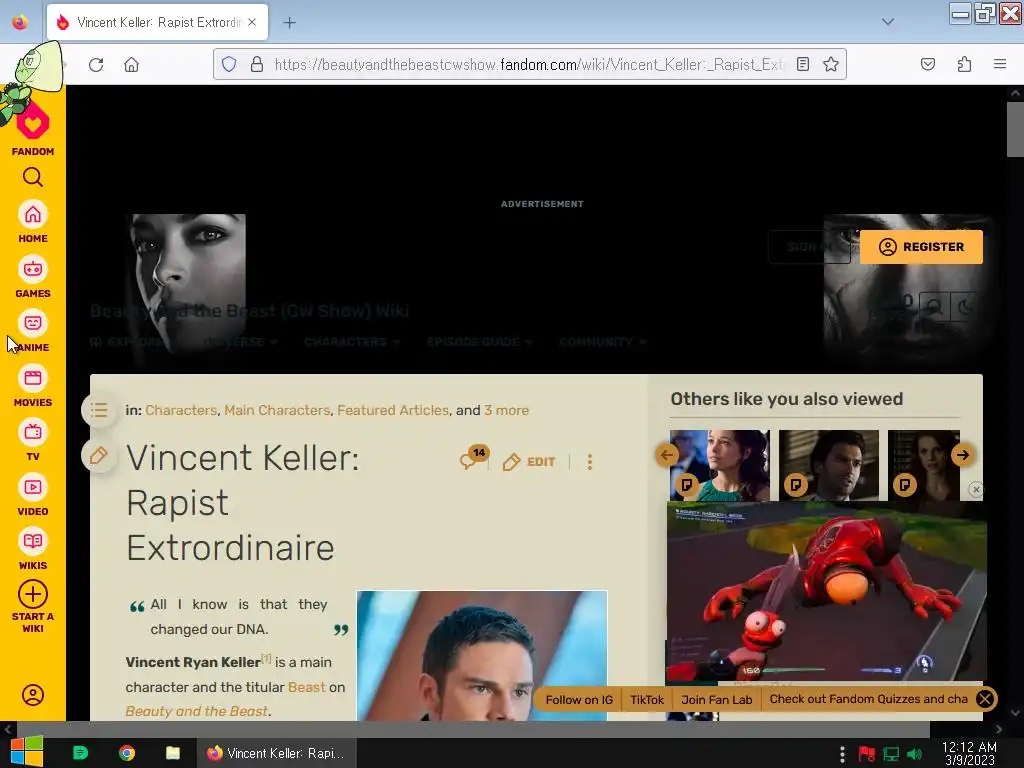Expand the Characters nav dropdown
This screenshot has width=1024, height=768.
(352, 342)
